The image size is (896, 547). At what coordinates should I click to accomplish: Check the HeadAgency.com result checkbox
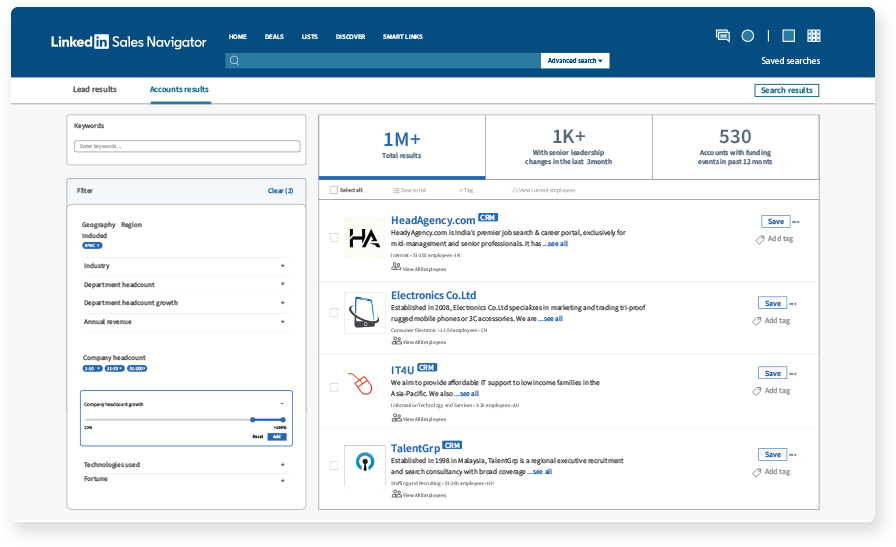tap(334, 237)
